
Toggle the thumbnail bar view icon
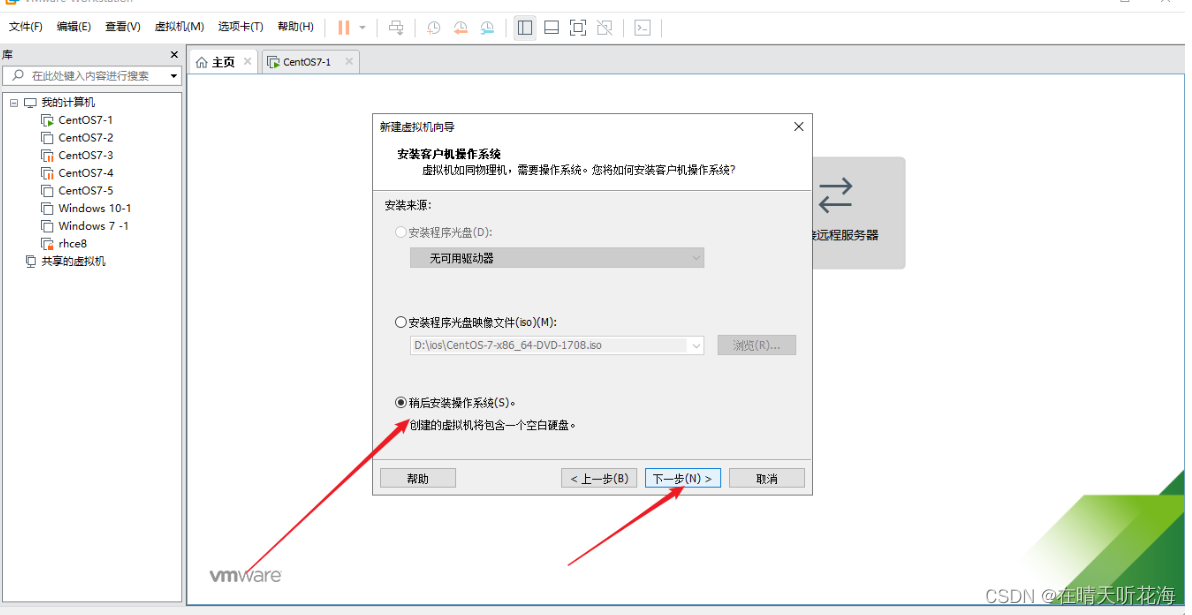coord(552,27)
